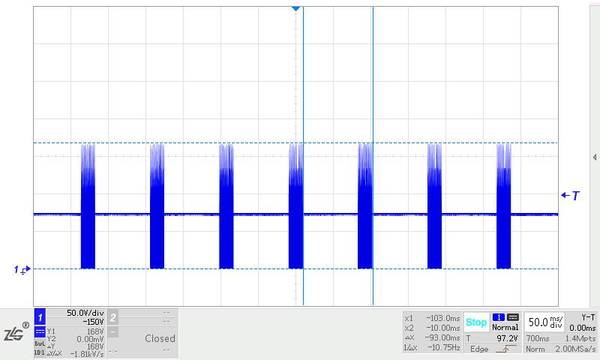The width and height of the screenshot is (600, 360).
Task: Click the X1 cursor time readout
Action: 443,318
